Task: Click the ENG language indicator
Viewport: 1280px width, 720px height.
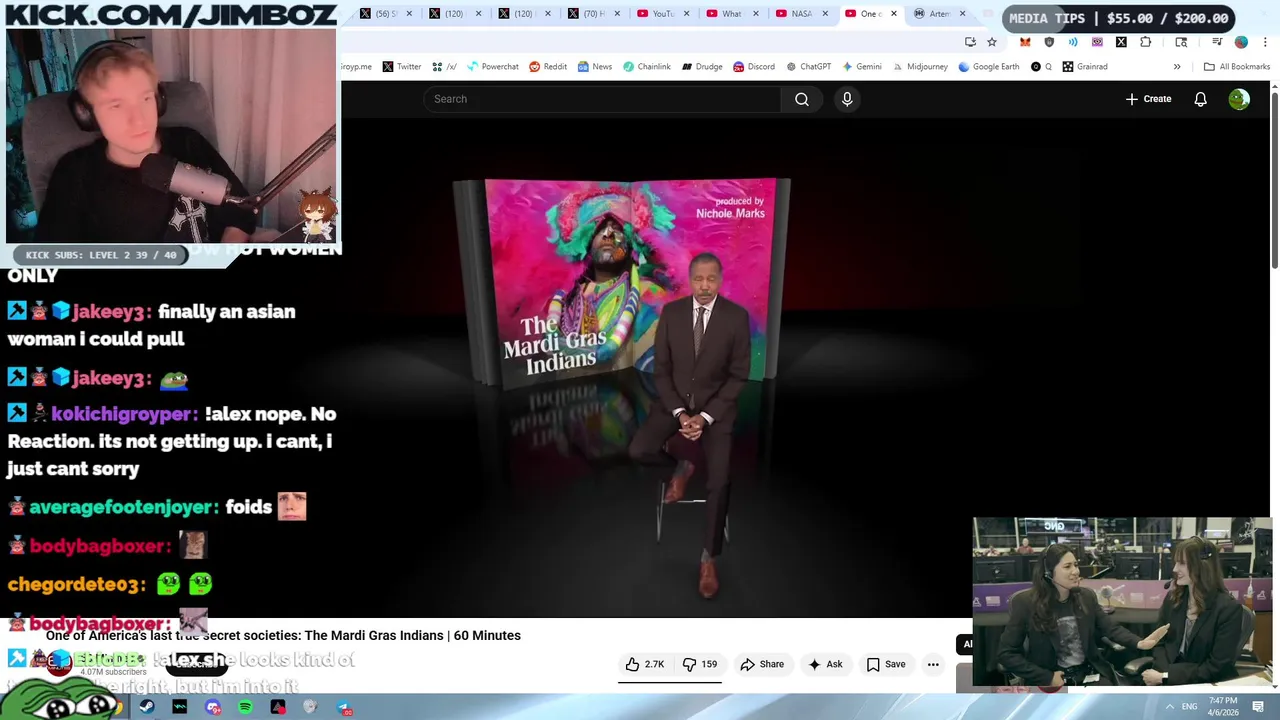Action: point(1189,707)
